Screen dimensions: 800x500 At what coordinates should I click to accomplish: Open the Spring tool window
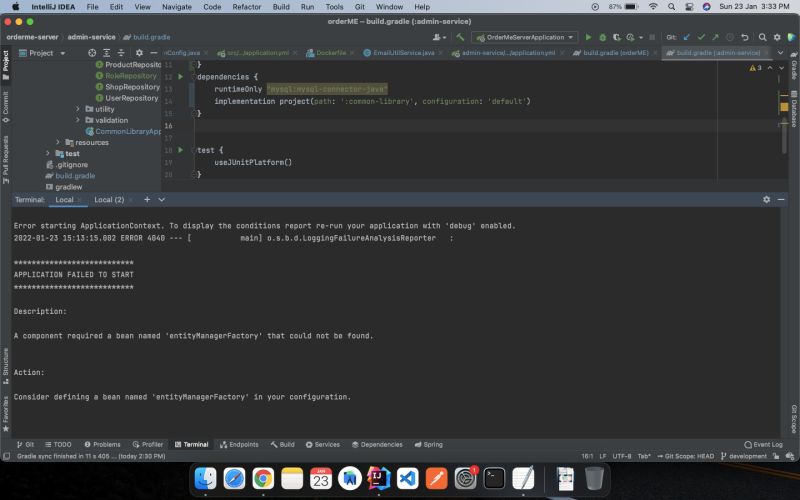tap(429, 444)
